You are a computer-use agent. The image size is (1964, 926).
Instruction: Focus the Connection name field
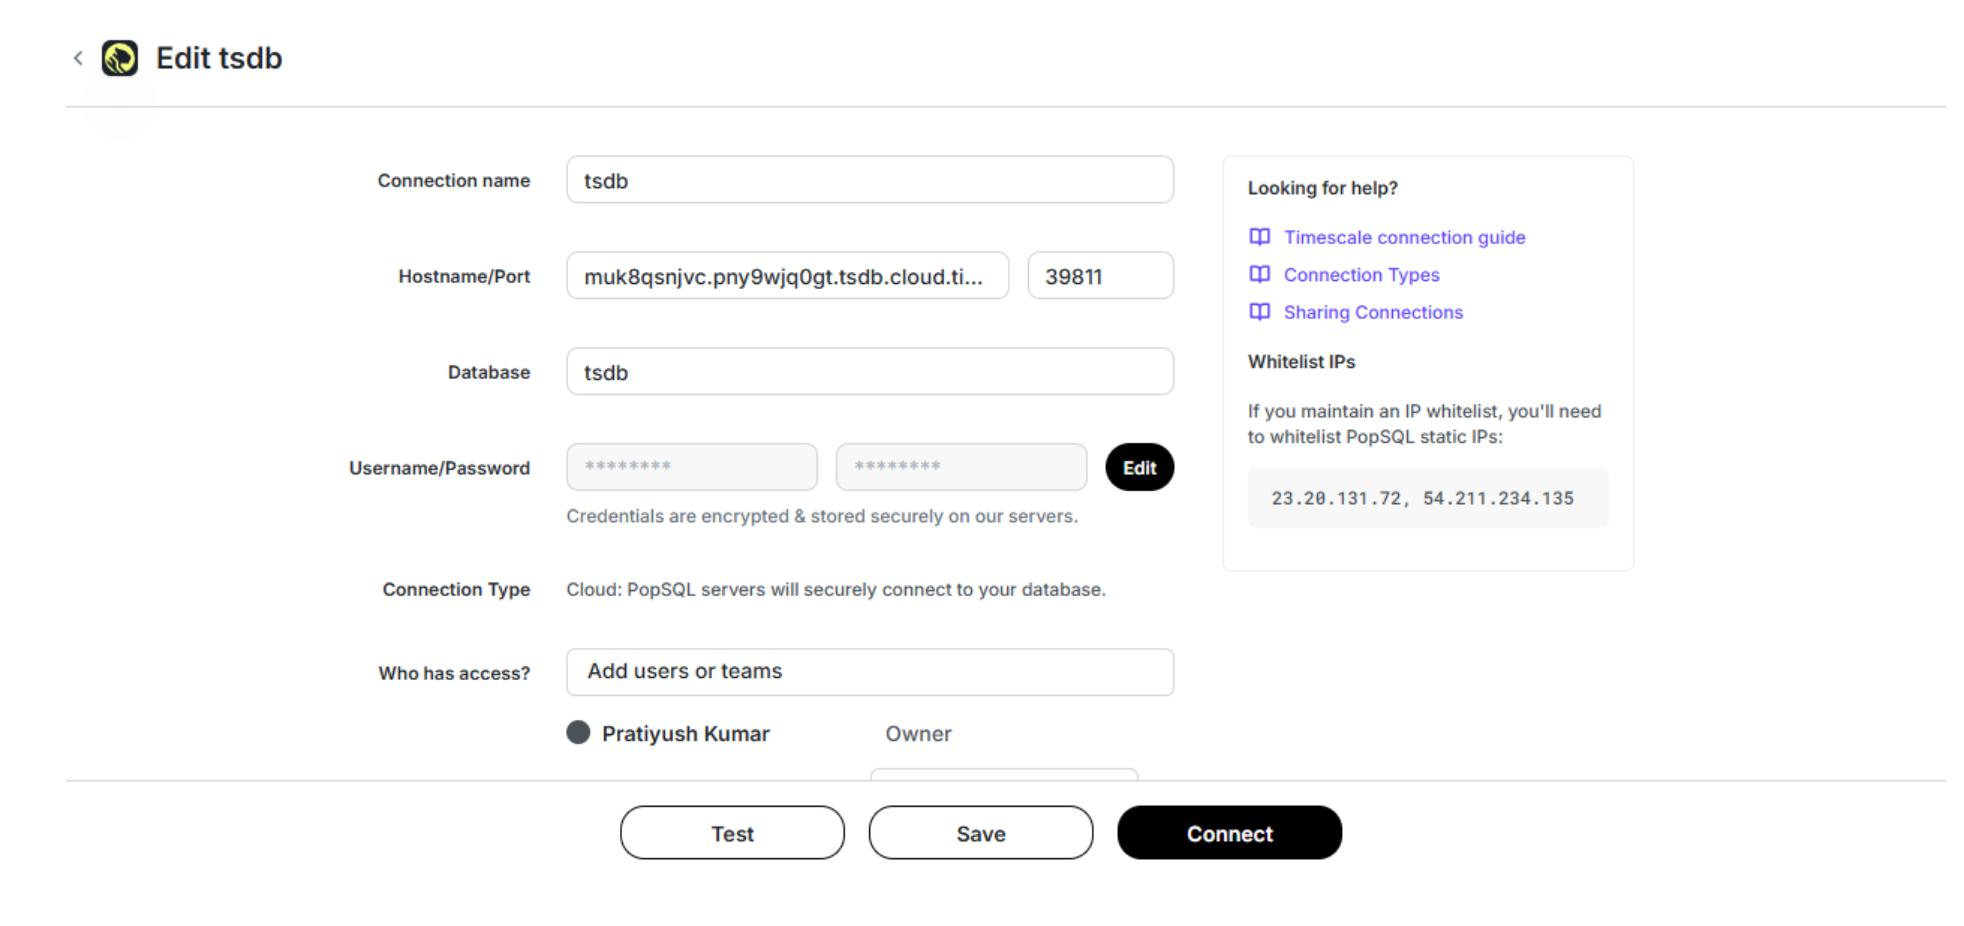pyautogui.click(x=869, y=180)
